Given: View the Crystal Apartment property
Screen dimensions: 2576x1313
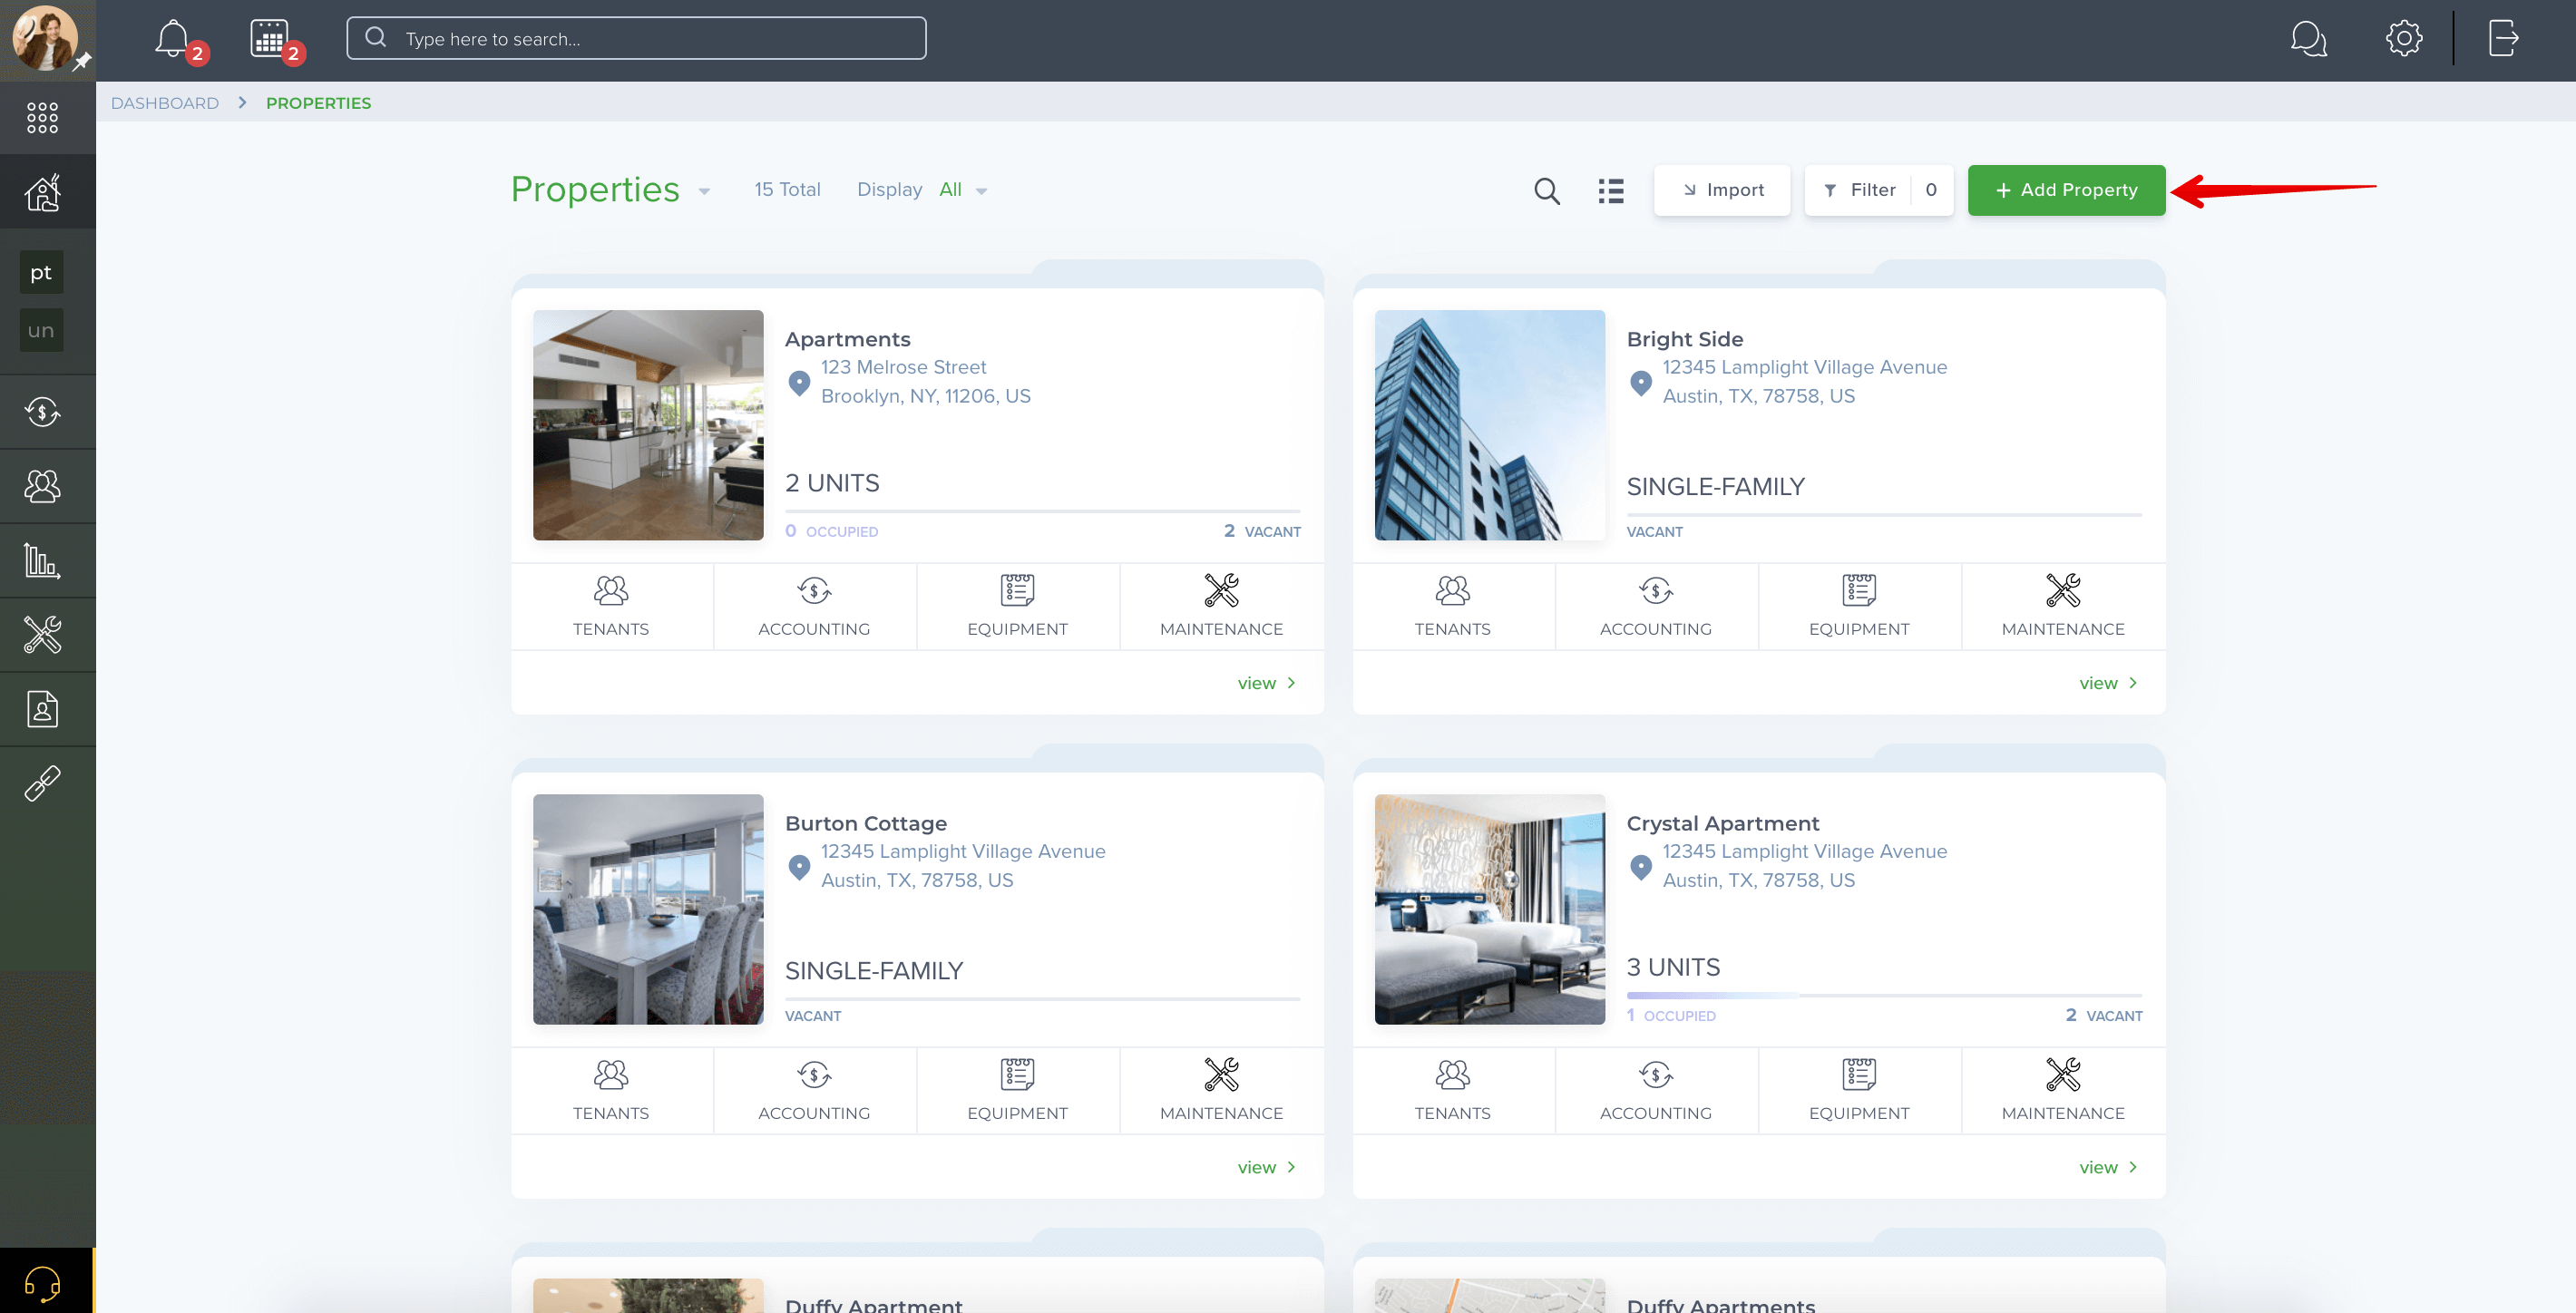Looking at the screenshot, I should tap(2108, 1167).
